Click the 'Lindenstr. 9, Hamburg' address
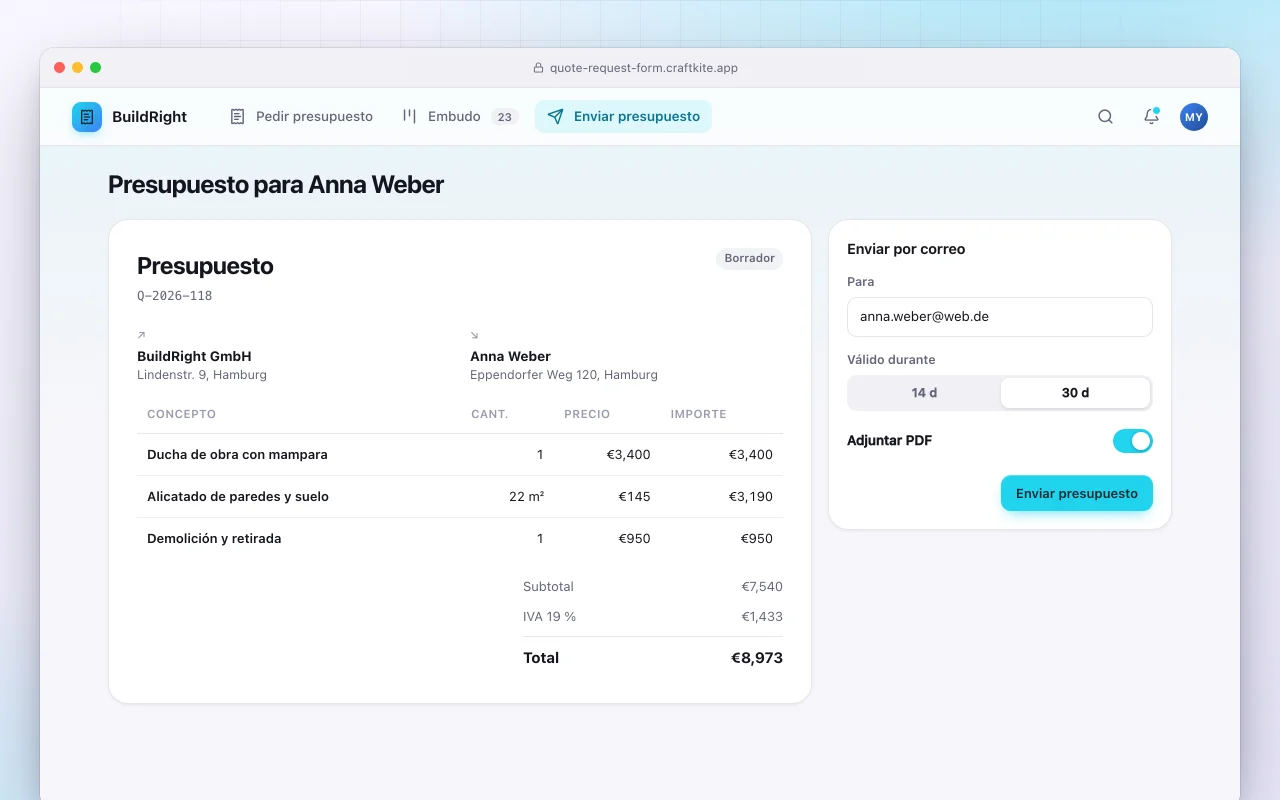Viewport: 1280px width, 800px height. point(202,375)
